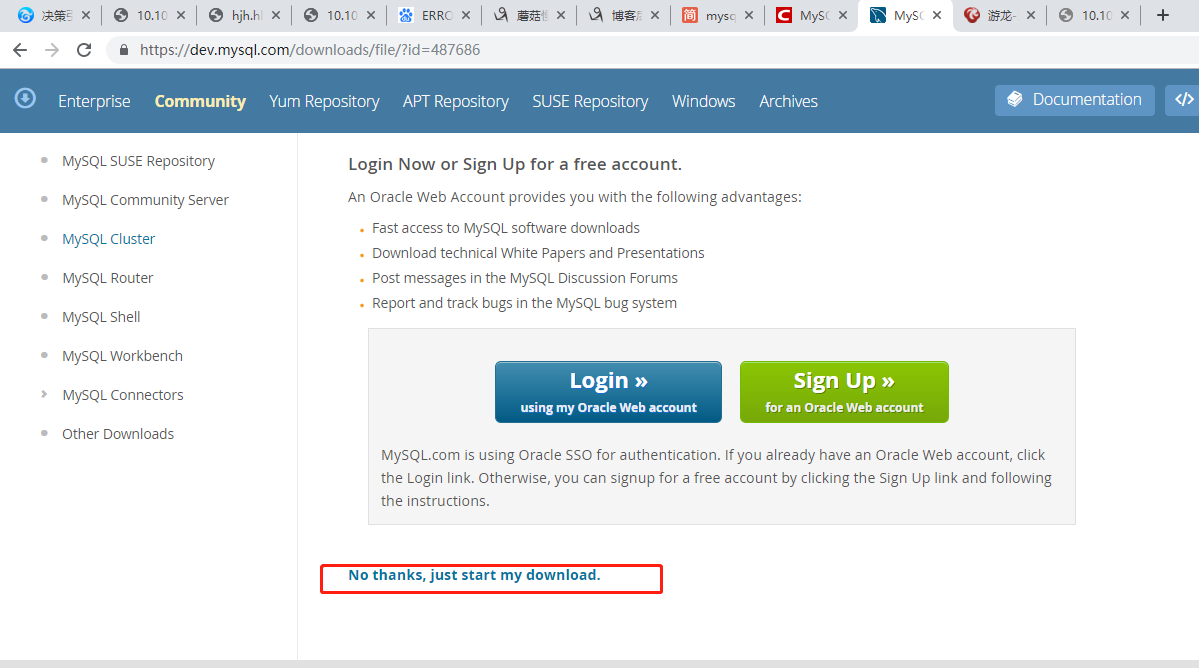
Task: Select the Community nav item
Action: pos(200,101)
